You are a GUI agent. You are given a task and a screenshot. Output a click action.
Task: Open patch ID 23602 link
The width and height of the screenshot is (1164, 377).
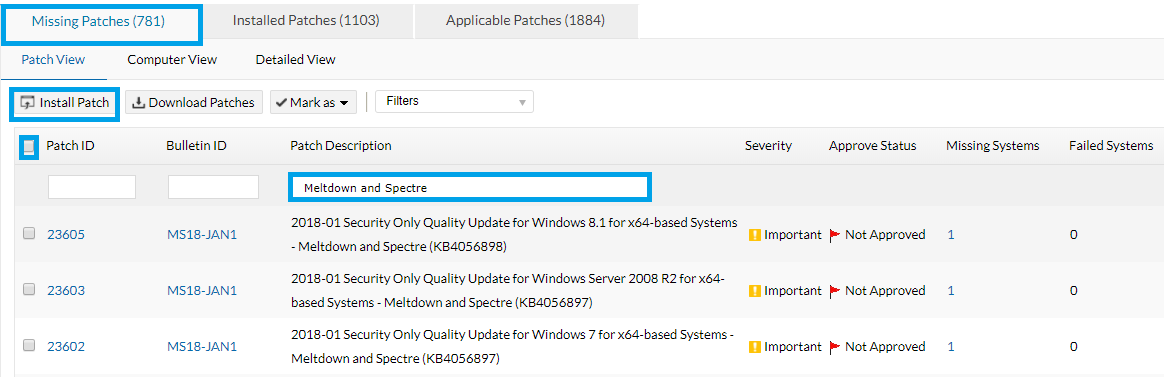coord(66,347)
